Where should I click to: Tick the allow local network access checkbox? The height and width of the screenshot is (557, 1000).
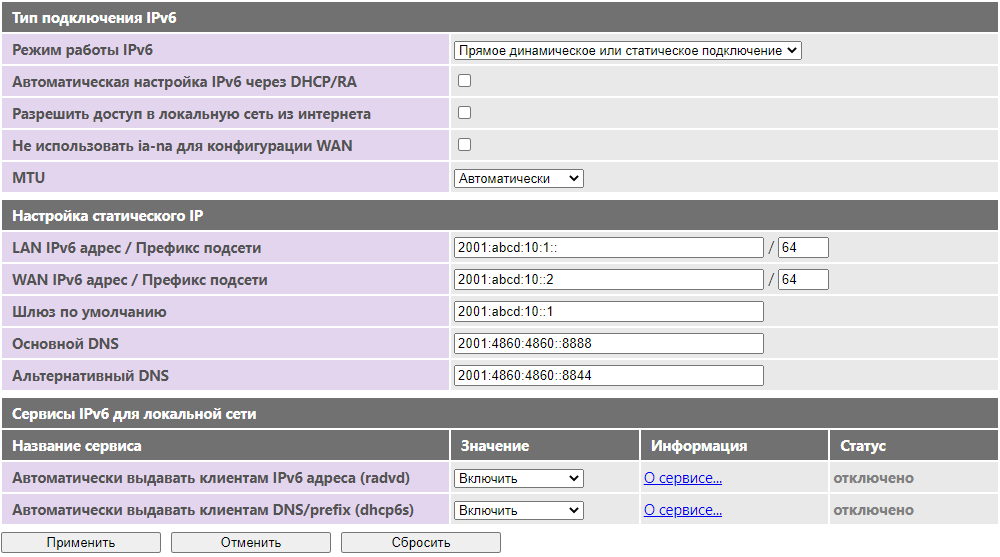(x=464, y=113)
